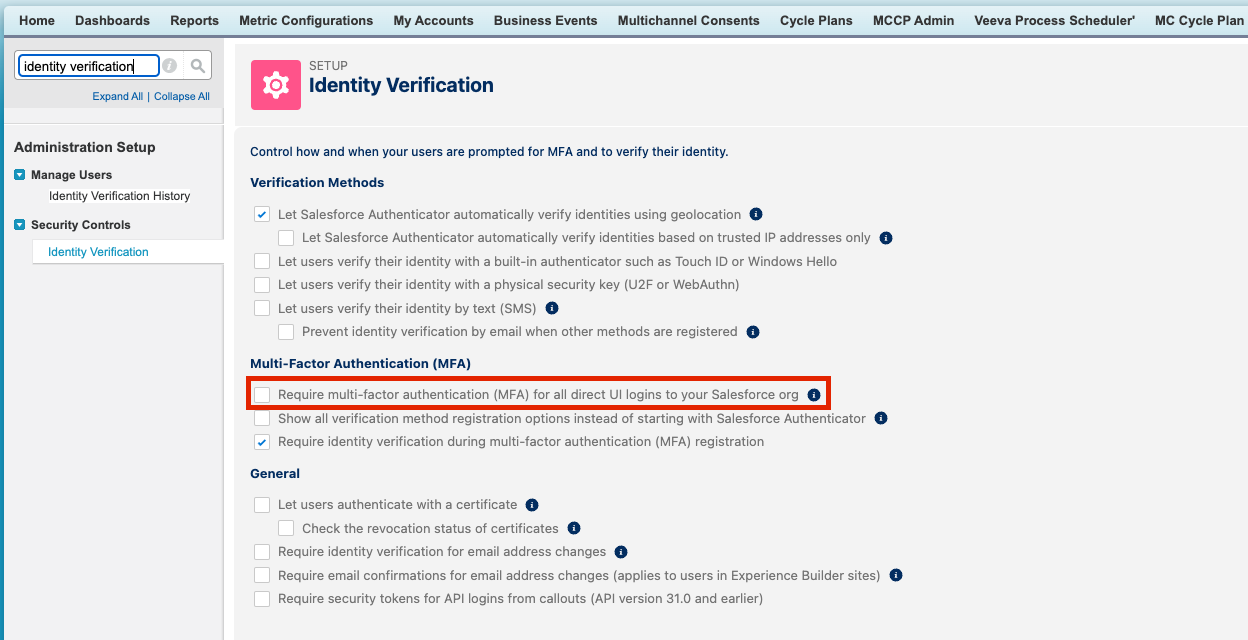The height and width of the screenshot is (640, 1248).
Task: Show info for require MFA direct logins
Action: click(x=814, y=395)
